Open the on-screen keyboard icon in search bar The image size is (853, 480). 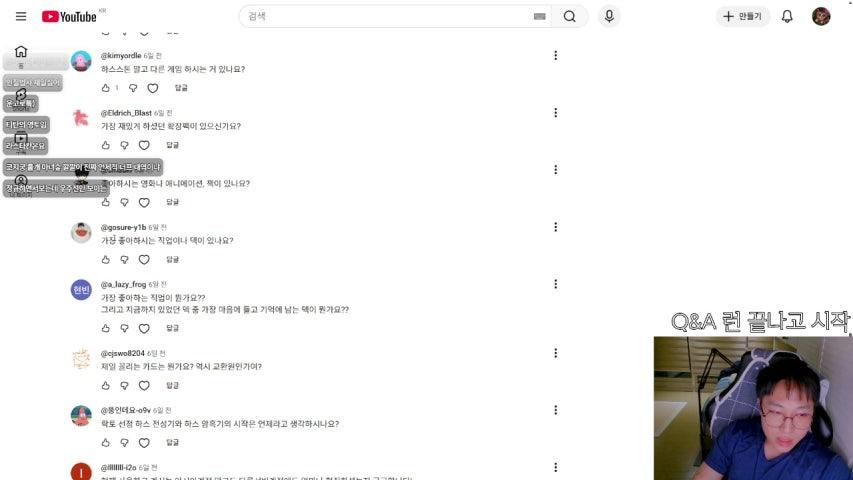click(539, 16)
